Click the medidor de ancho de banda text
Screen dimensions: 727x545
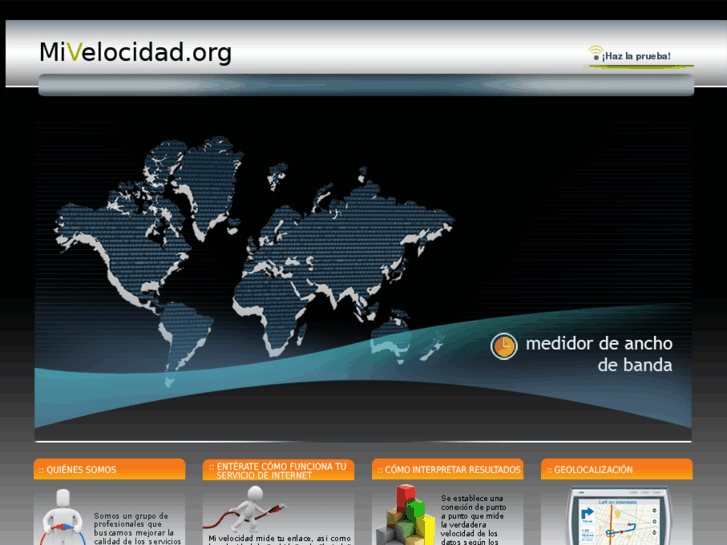(x=599, y=354)
